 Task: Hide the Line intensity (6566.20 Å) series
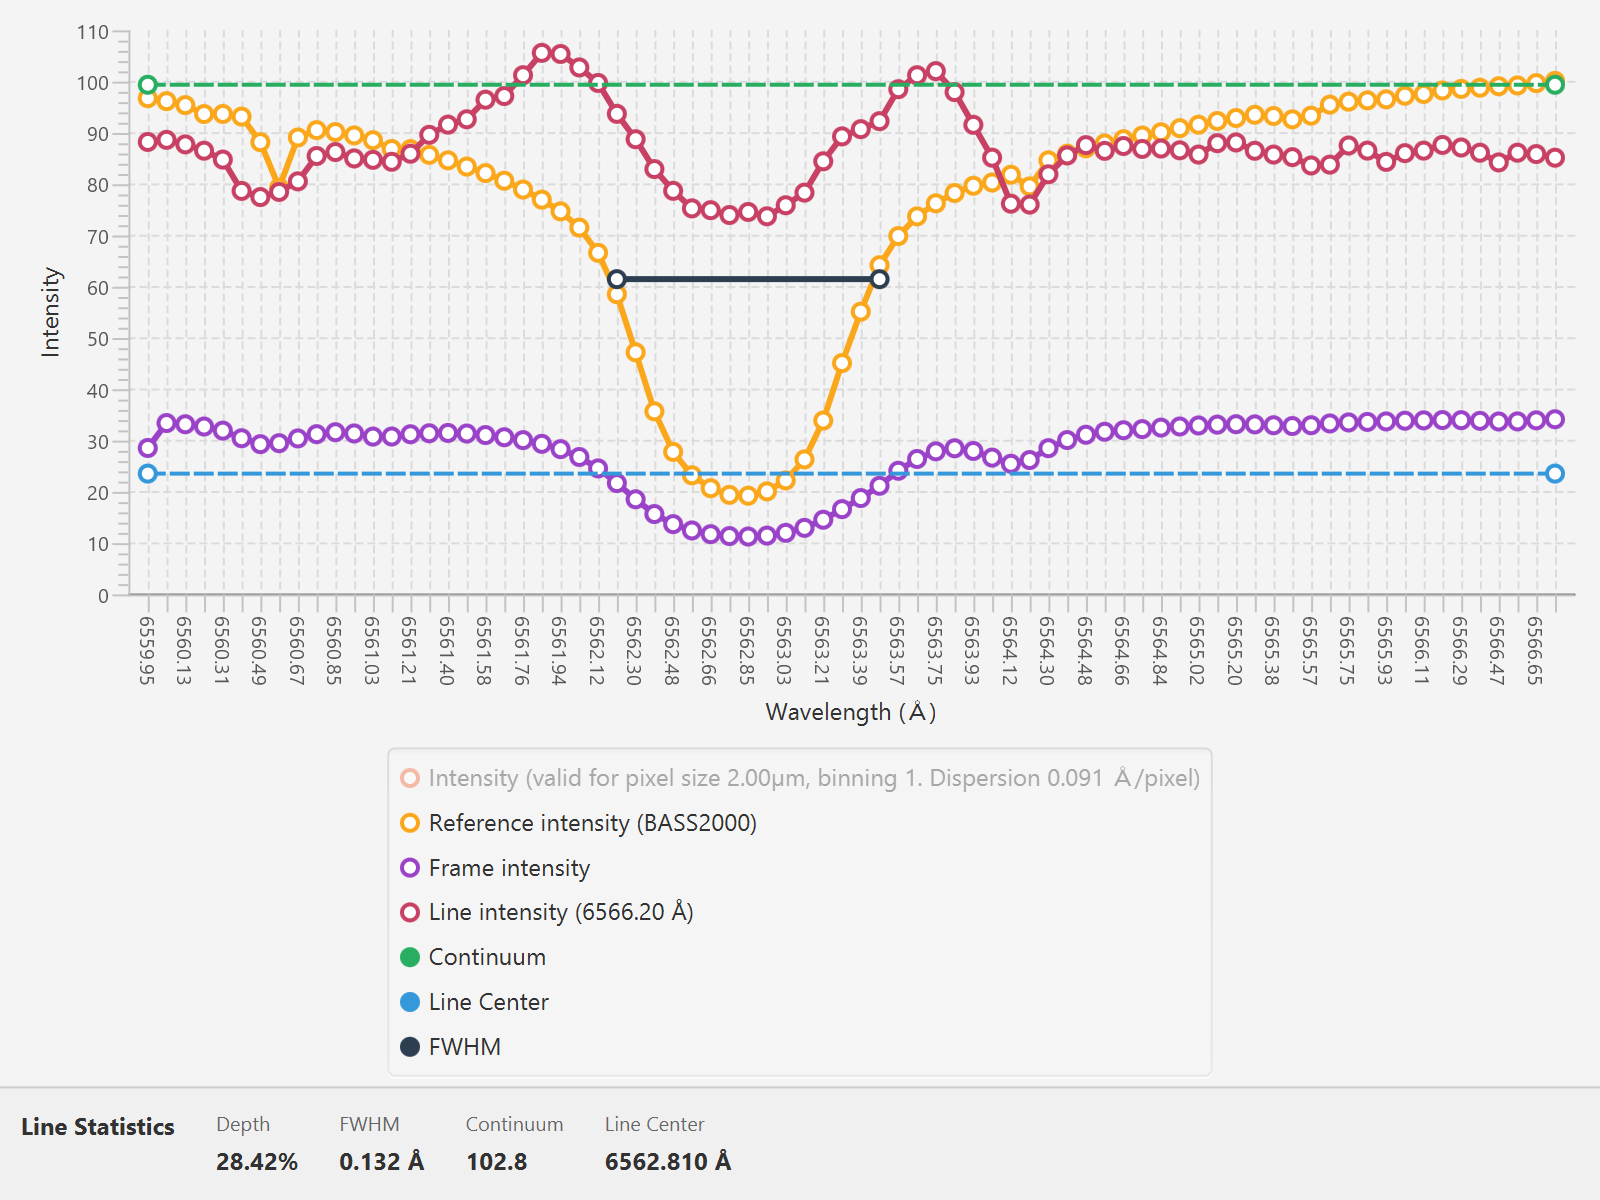click(546, 912)
